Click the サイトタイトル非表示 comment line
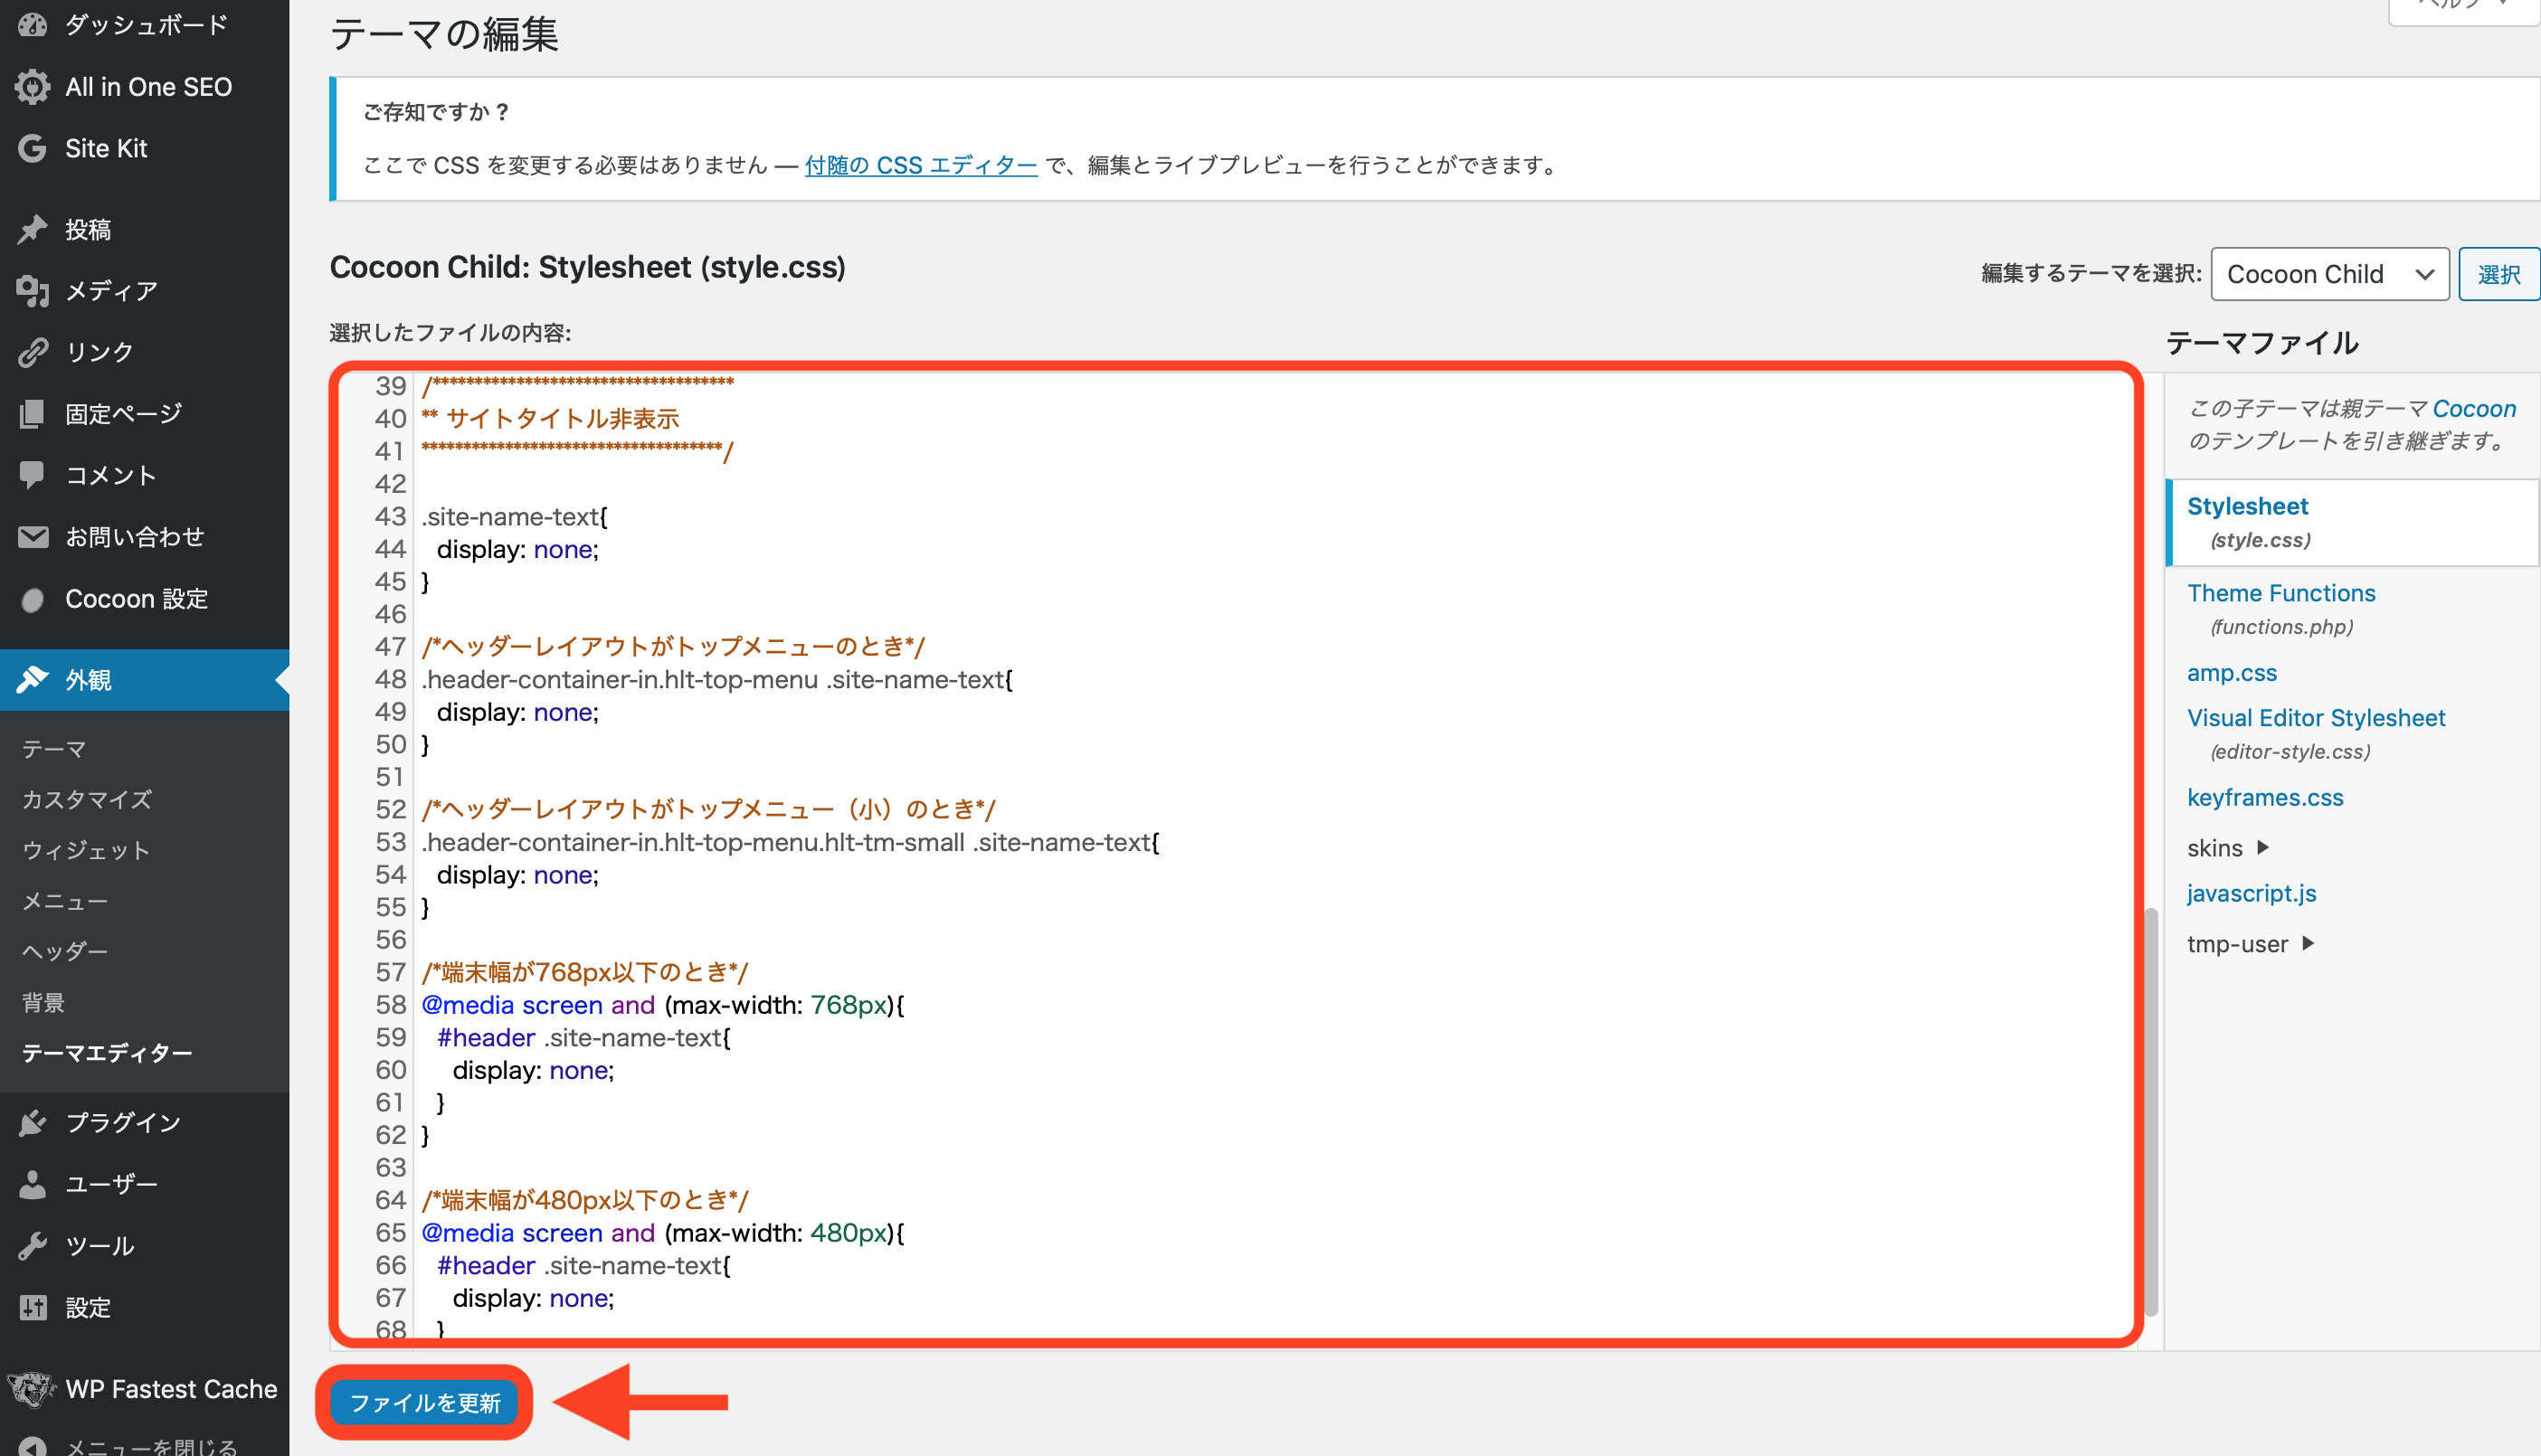Viewport: 2541px width, 1456px height. click(551, 419)
